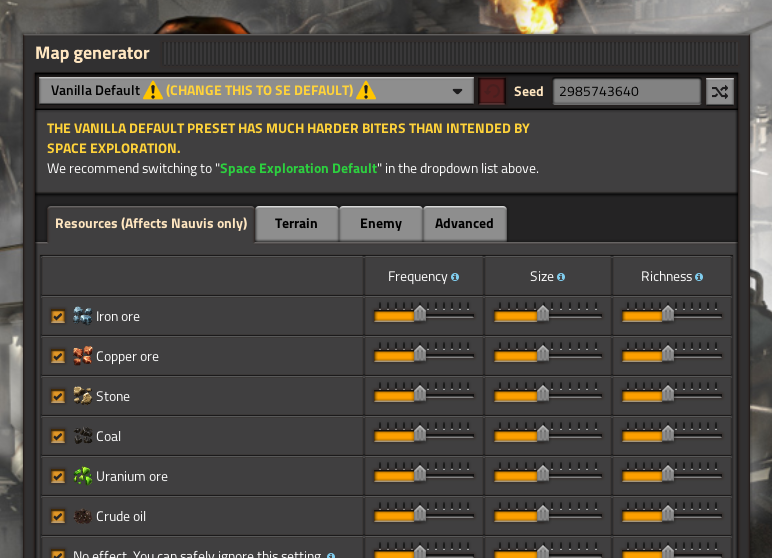Adjust the Uranium ore Richness slider
The width and height of the screenshot is (772, 558).
pos(672,473)
